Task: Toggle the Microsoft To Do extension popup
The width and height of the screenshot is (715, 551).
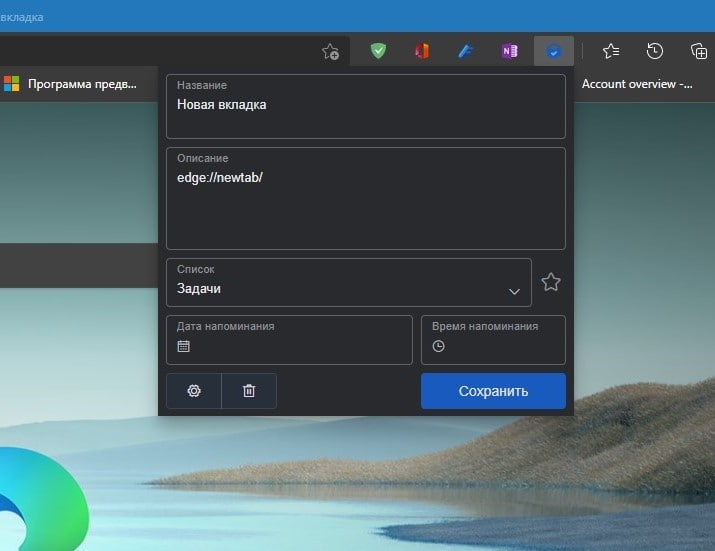Action: tap(554, 51)
